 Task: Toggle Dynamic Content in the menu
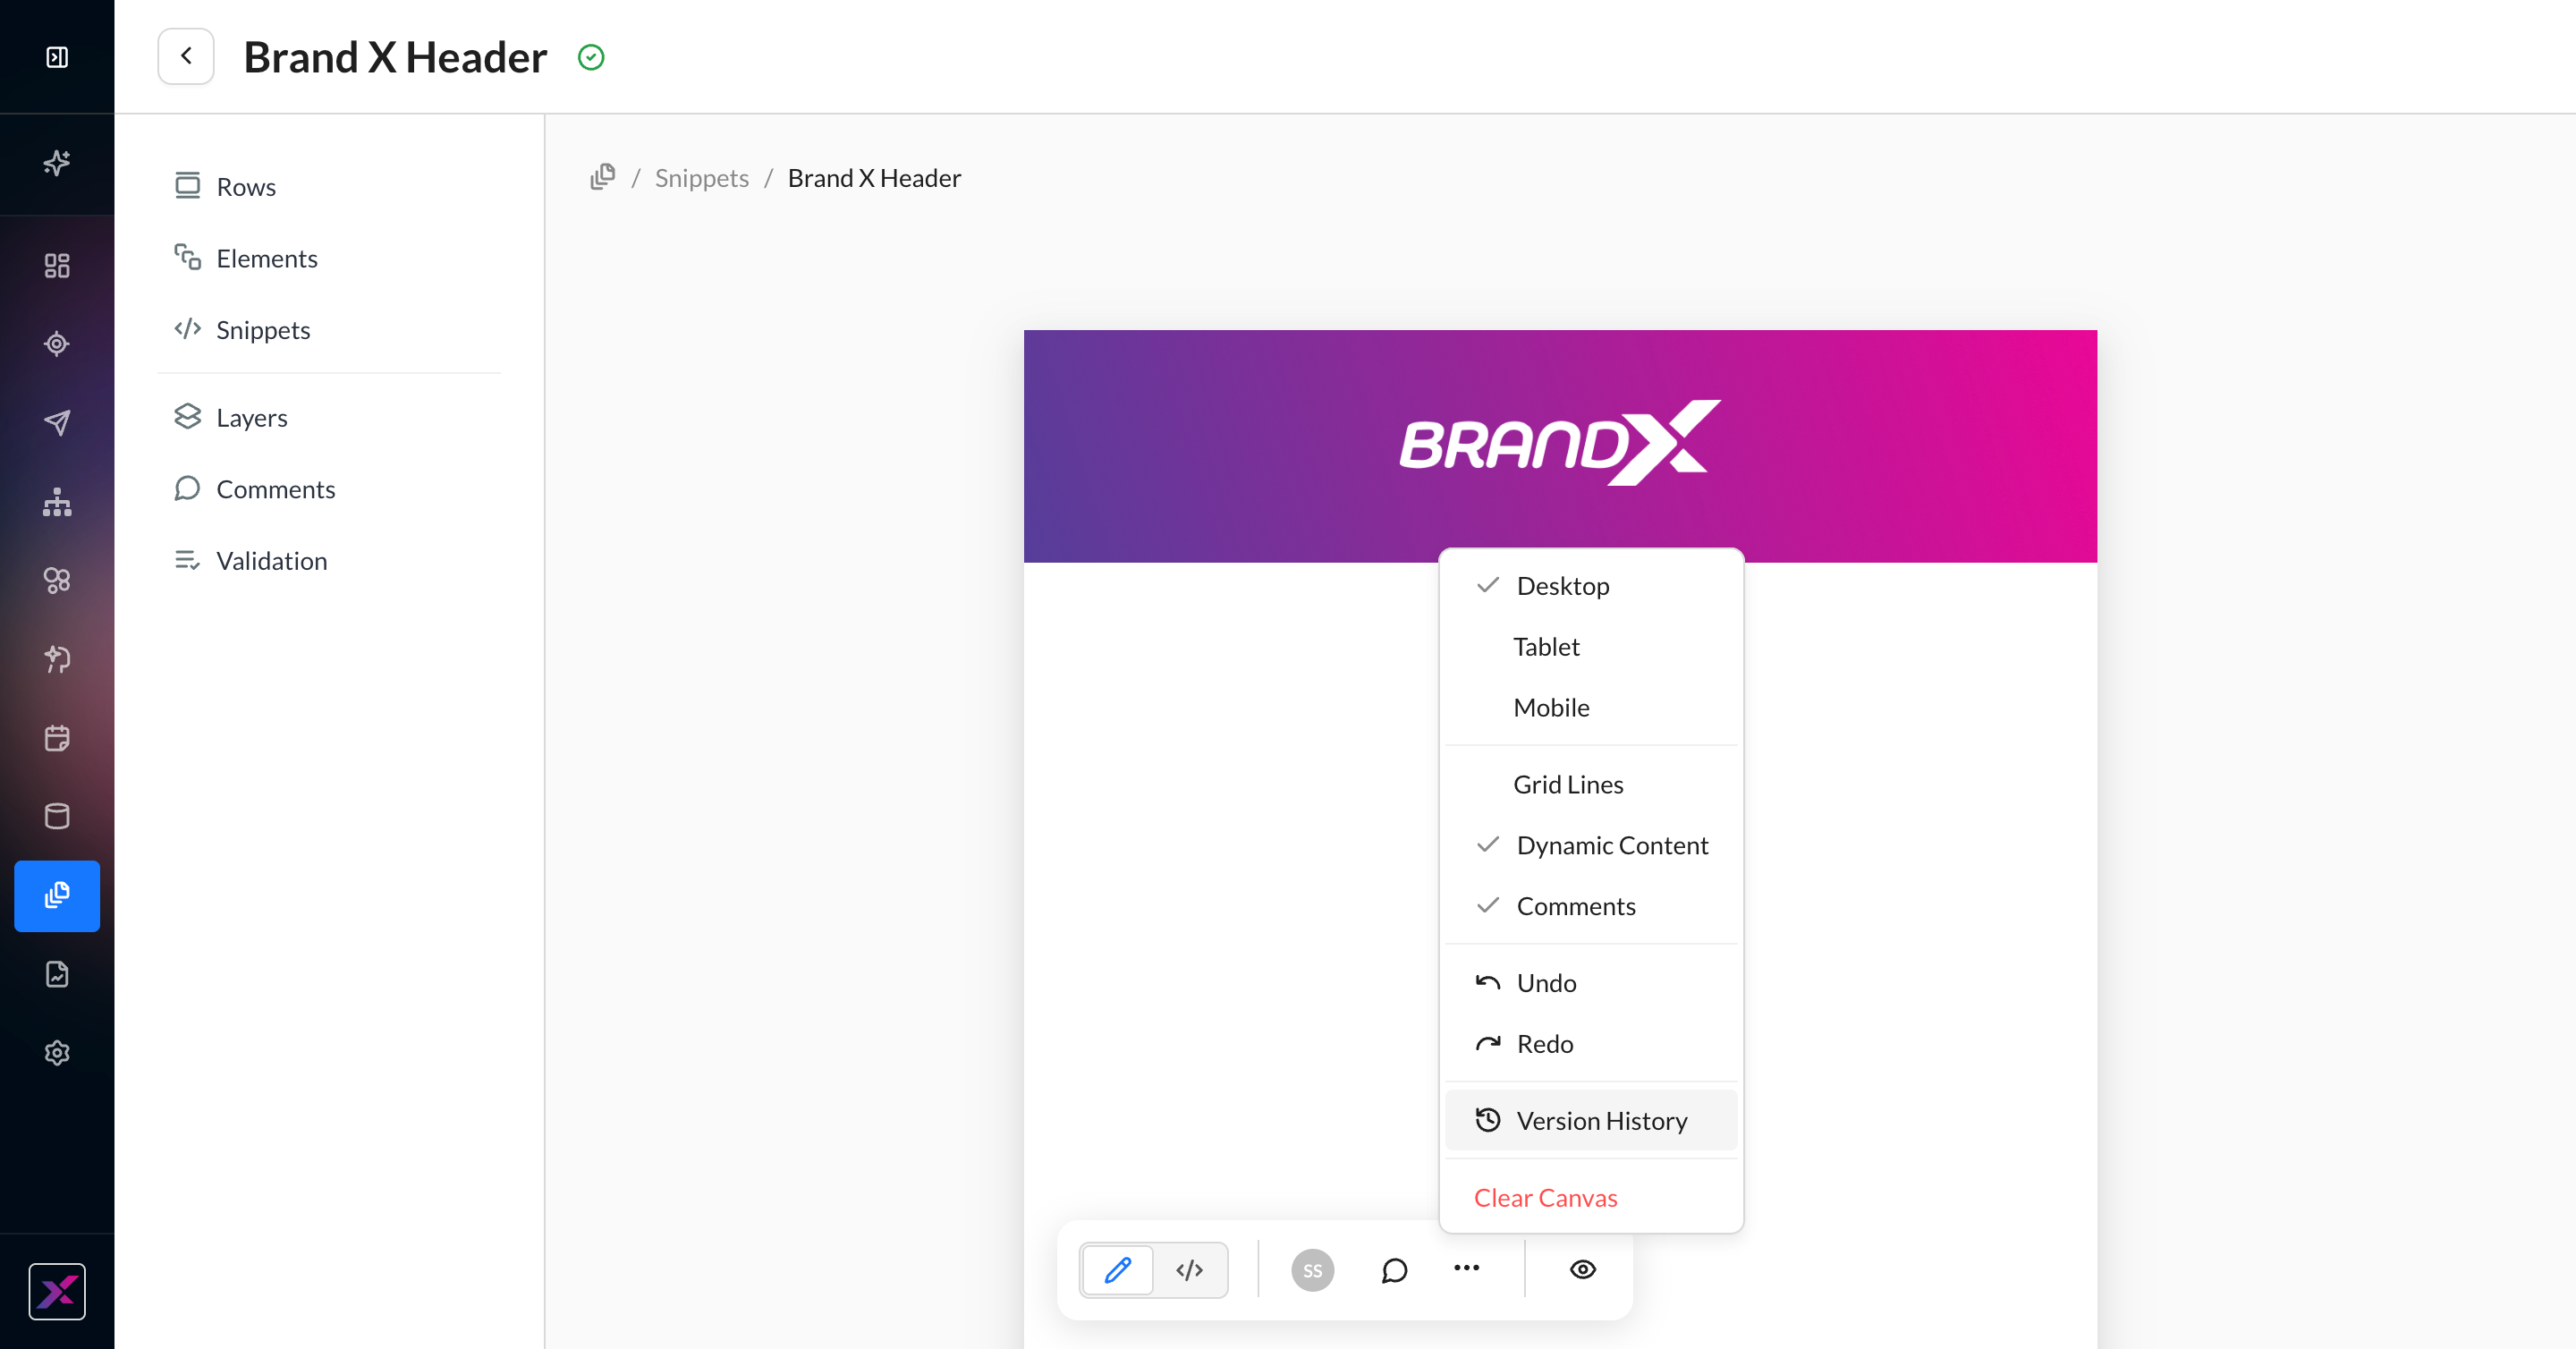pos(1591,845)
